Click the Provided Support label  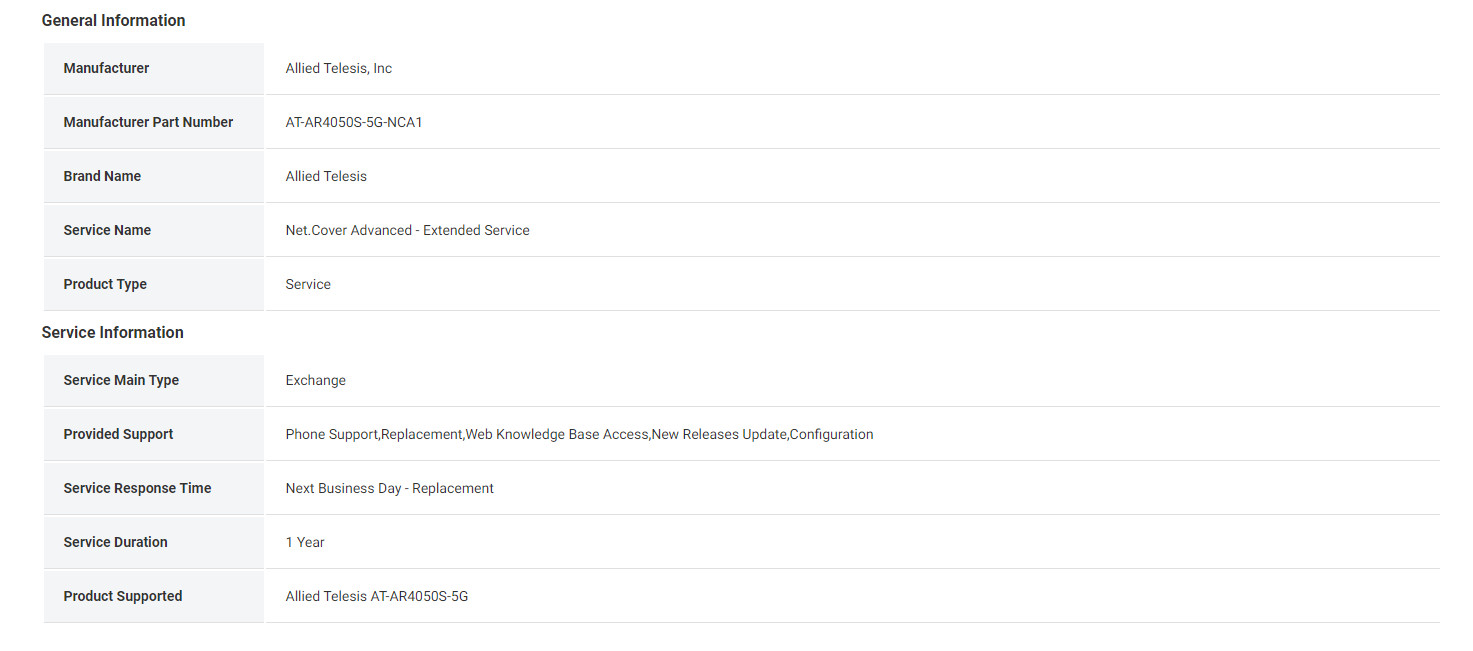coord(118,434)
